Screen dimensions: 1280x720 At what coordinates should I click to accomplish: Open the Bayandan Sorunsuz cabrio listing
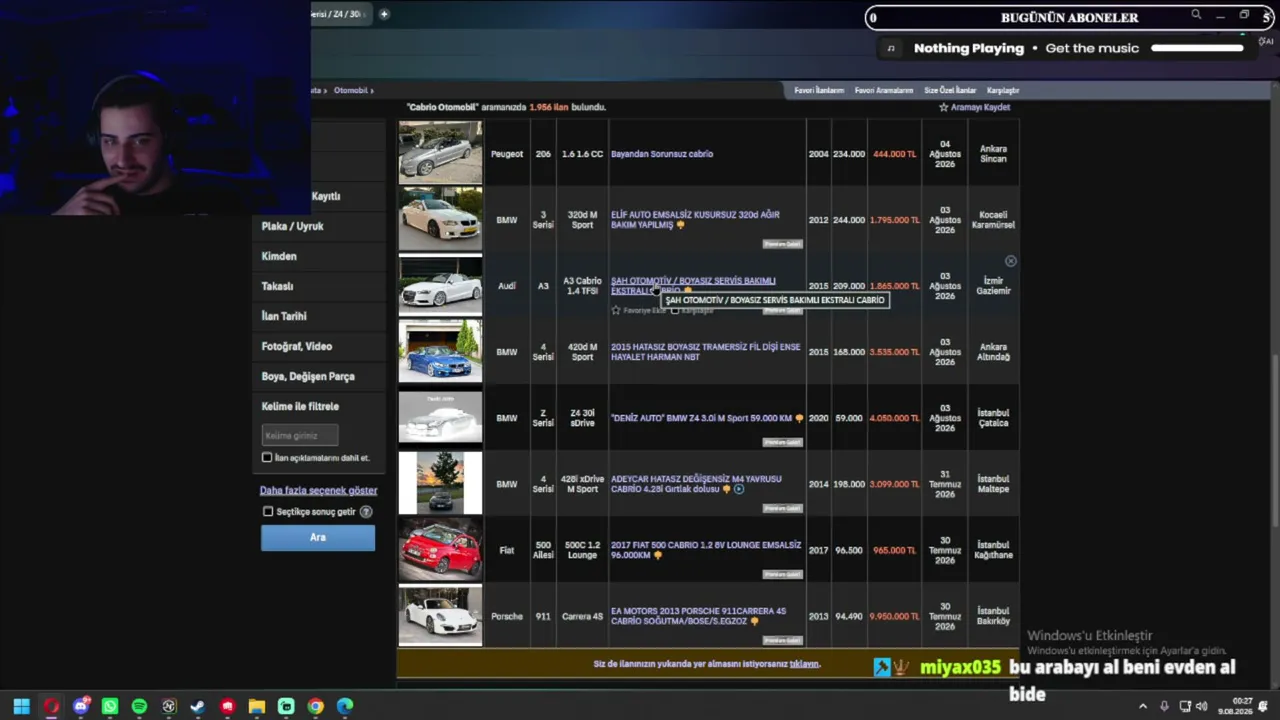(x=662, y=154)
